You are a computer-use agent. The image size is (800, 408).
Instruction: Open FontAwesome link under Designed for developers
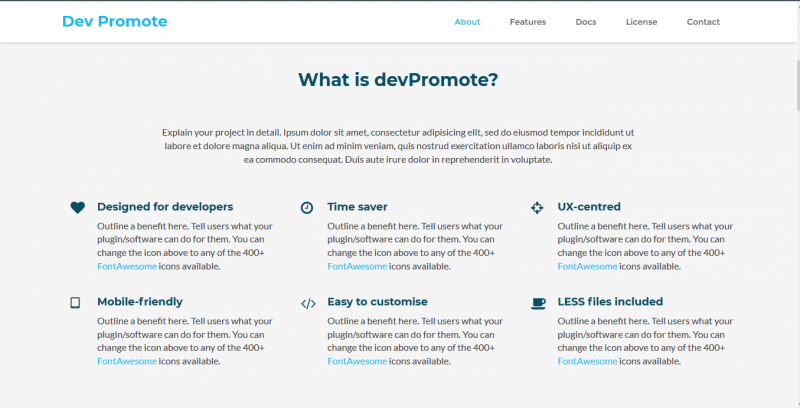(127, 266)
